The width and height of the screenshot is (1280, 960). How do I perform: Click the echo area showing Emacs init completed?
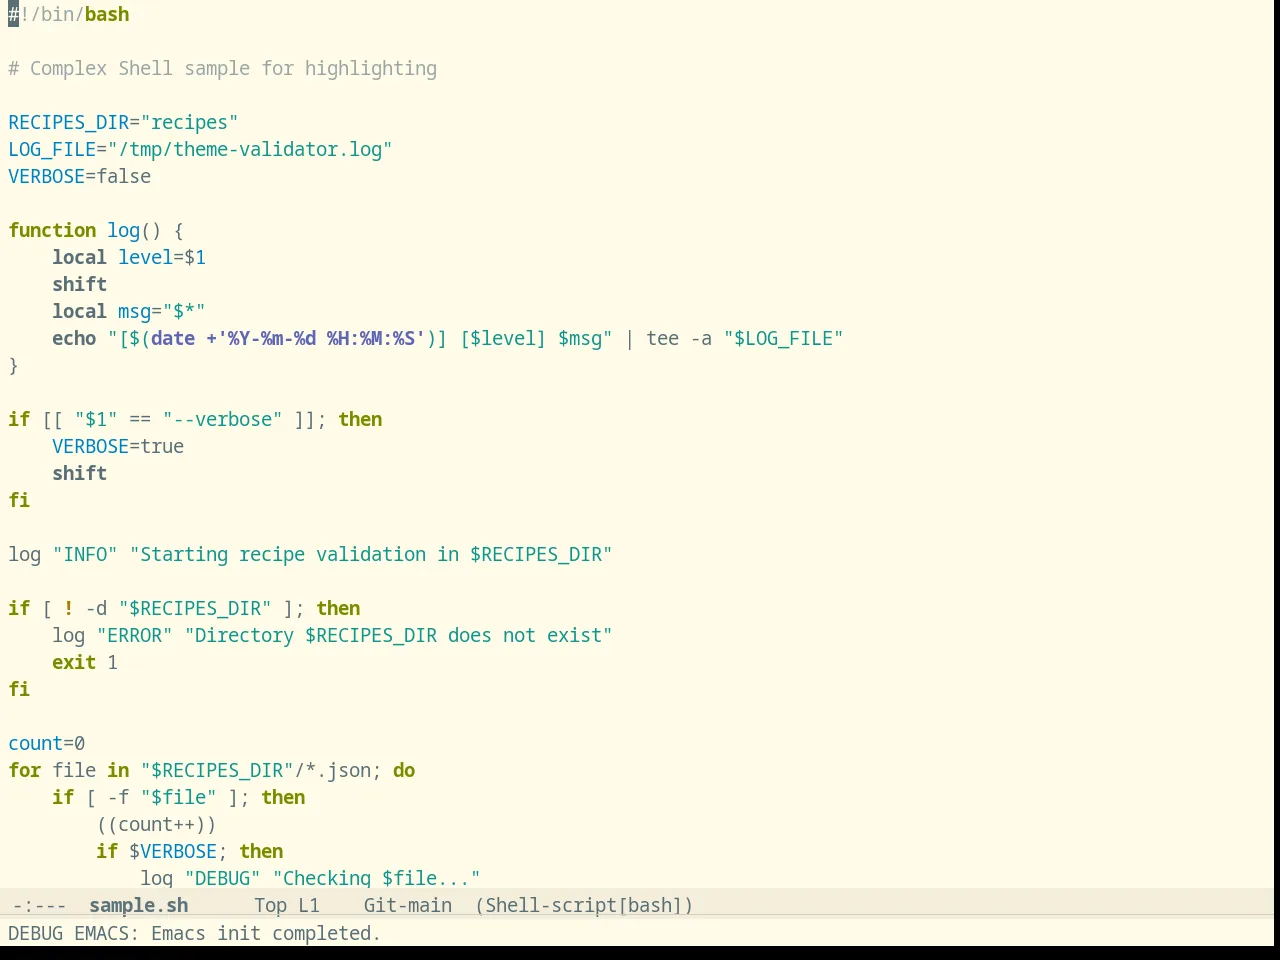tap(195, 934)
